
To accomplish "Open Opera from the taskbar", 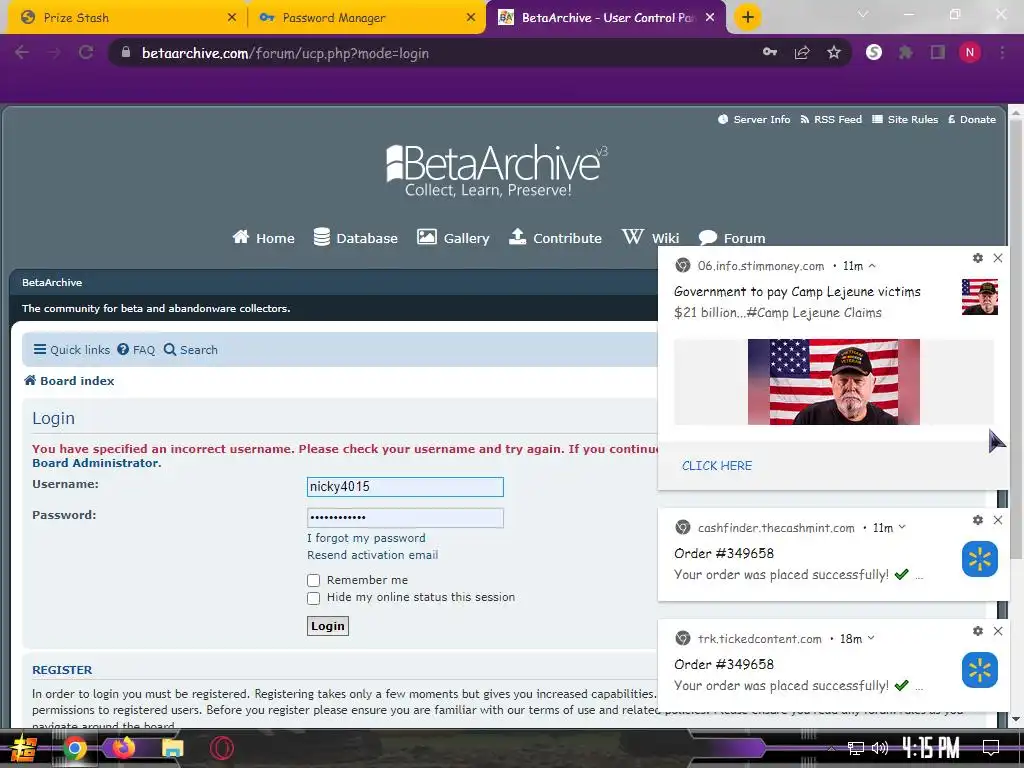I will [221, 748].
